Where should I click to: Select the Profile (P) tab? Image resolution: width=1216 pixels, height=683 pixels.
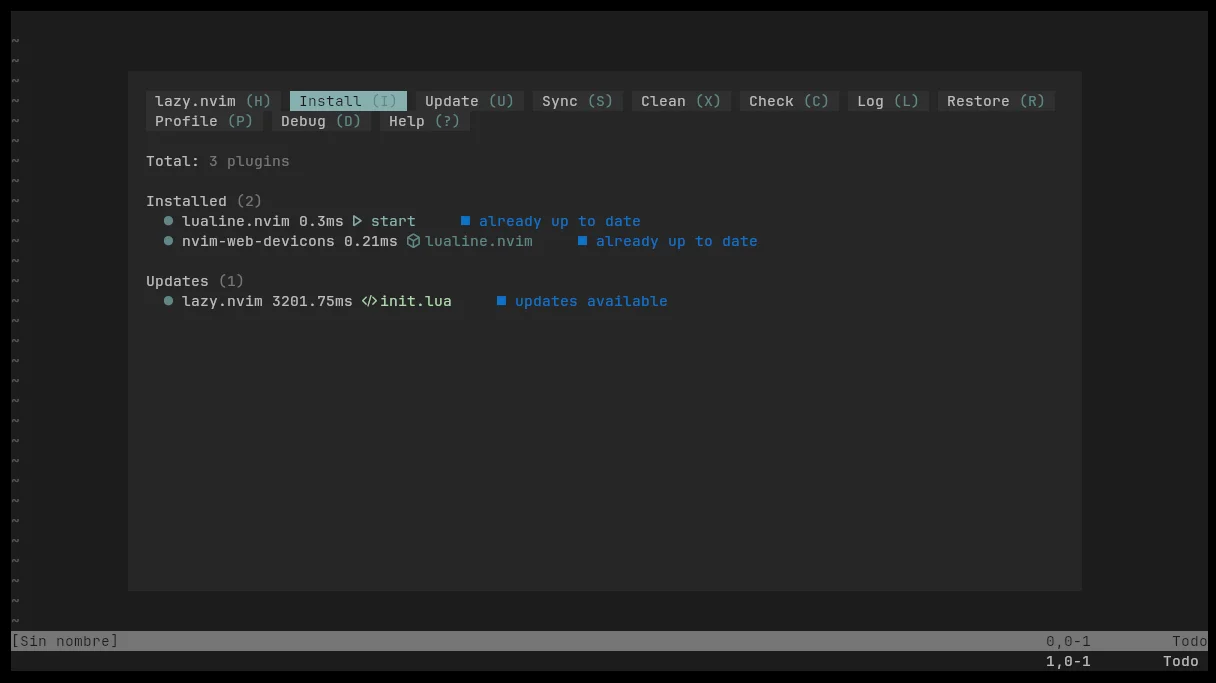point(204,121)
